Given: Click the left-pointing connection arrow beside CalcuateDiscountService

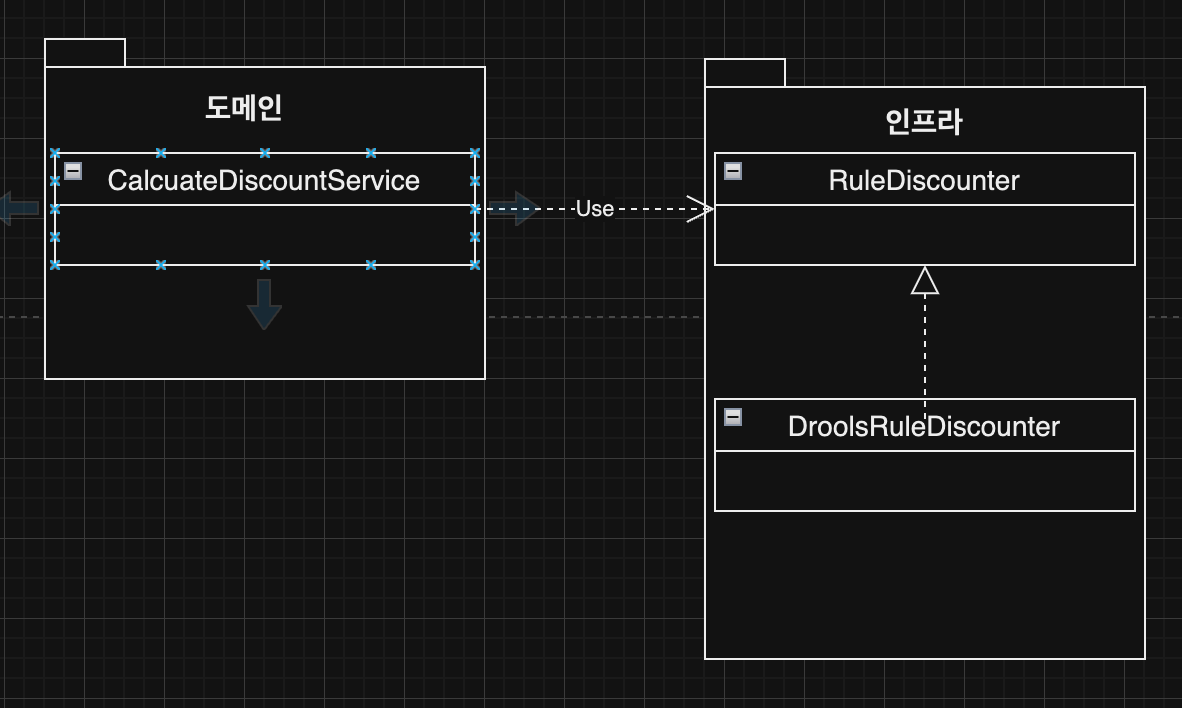Looking at the screenshot, I should pos(18,209).
